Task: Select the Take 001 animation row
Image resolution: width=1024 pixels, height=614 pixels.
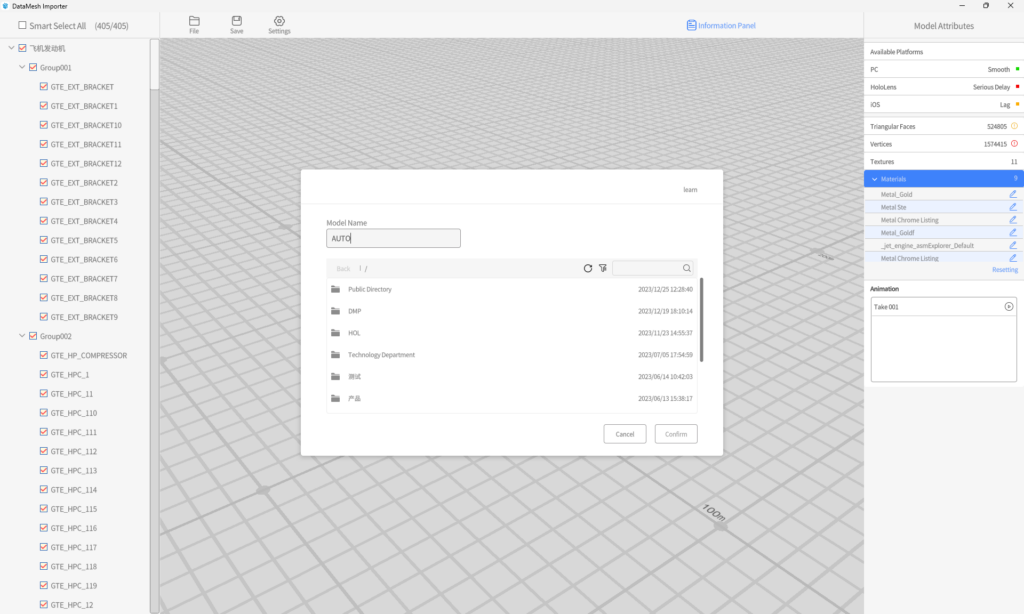Action: coord(944,306)
